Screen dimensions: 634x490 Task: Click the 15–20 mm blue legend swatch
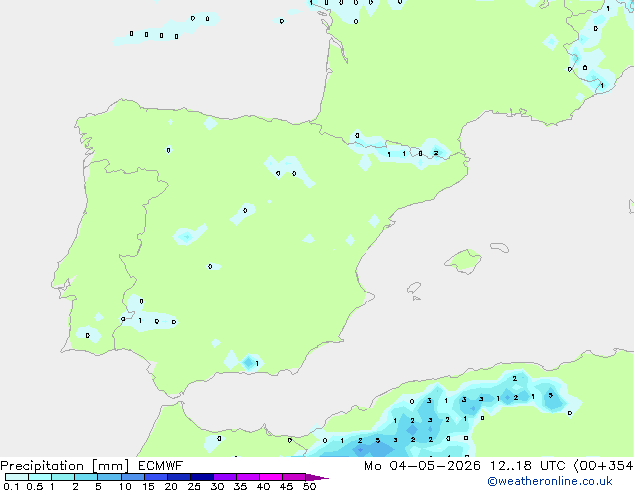pyautogui.click(x=156, y=477)
